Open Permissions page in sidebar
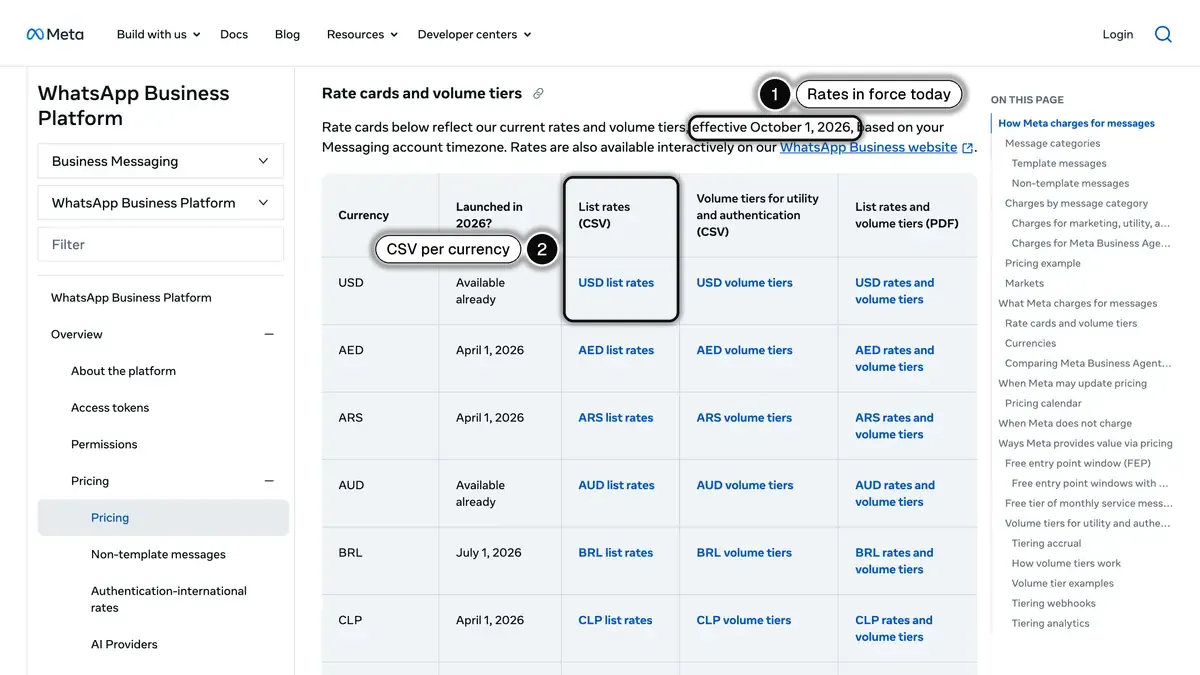Viewport: 1200px width, 675px height. coord(104,444)
